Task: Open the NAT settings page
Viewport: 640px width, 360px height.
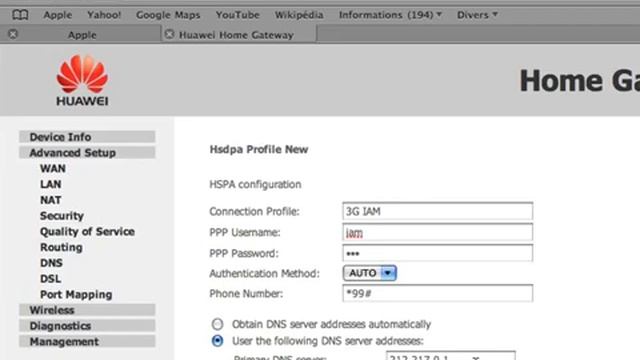Action: (x=51, y=200)
